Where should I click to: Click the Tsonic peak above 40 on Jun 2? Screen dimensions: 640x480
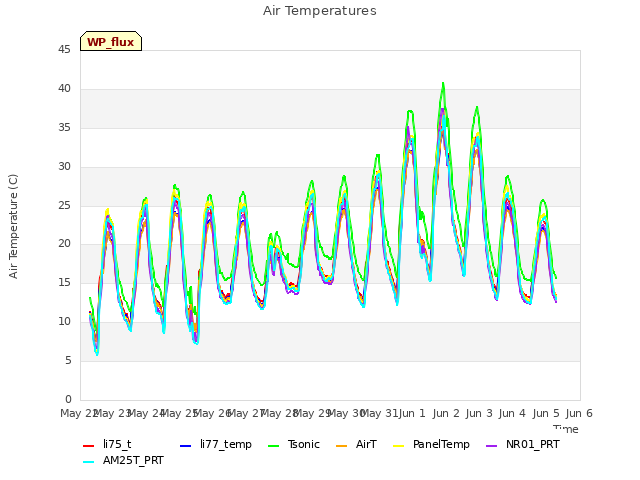(x=443, y=83)
